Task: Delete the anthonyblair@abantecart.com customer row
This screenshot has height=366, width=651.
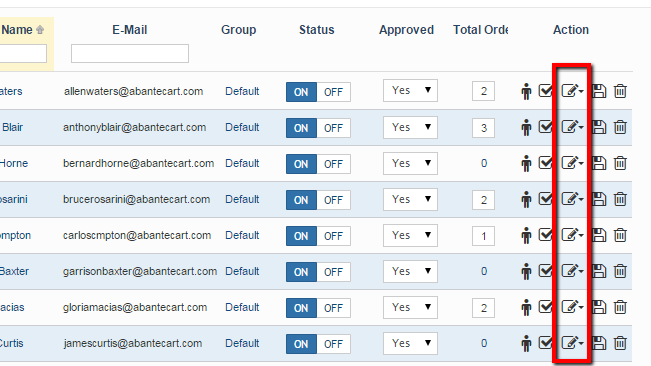Action: pos(620,127)
